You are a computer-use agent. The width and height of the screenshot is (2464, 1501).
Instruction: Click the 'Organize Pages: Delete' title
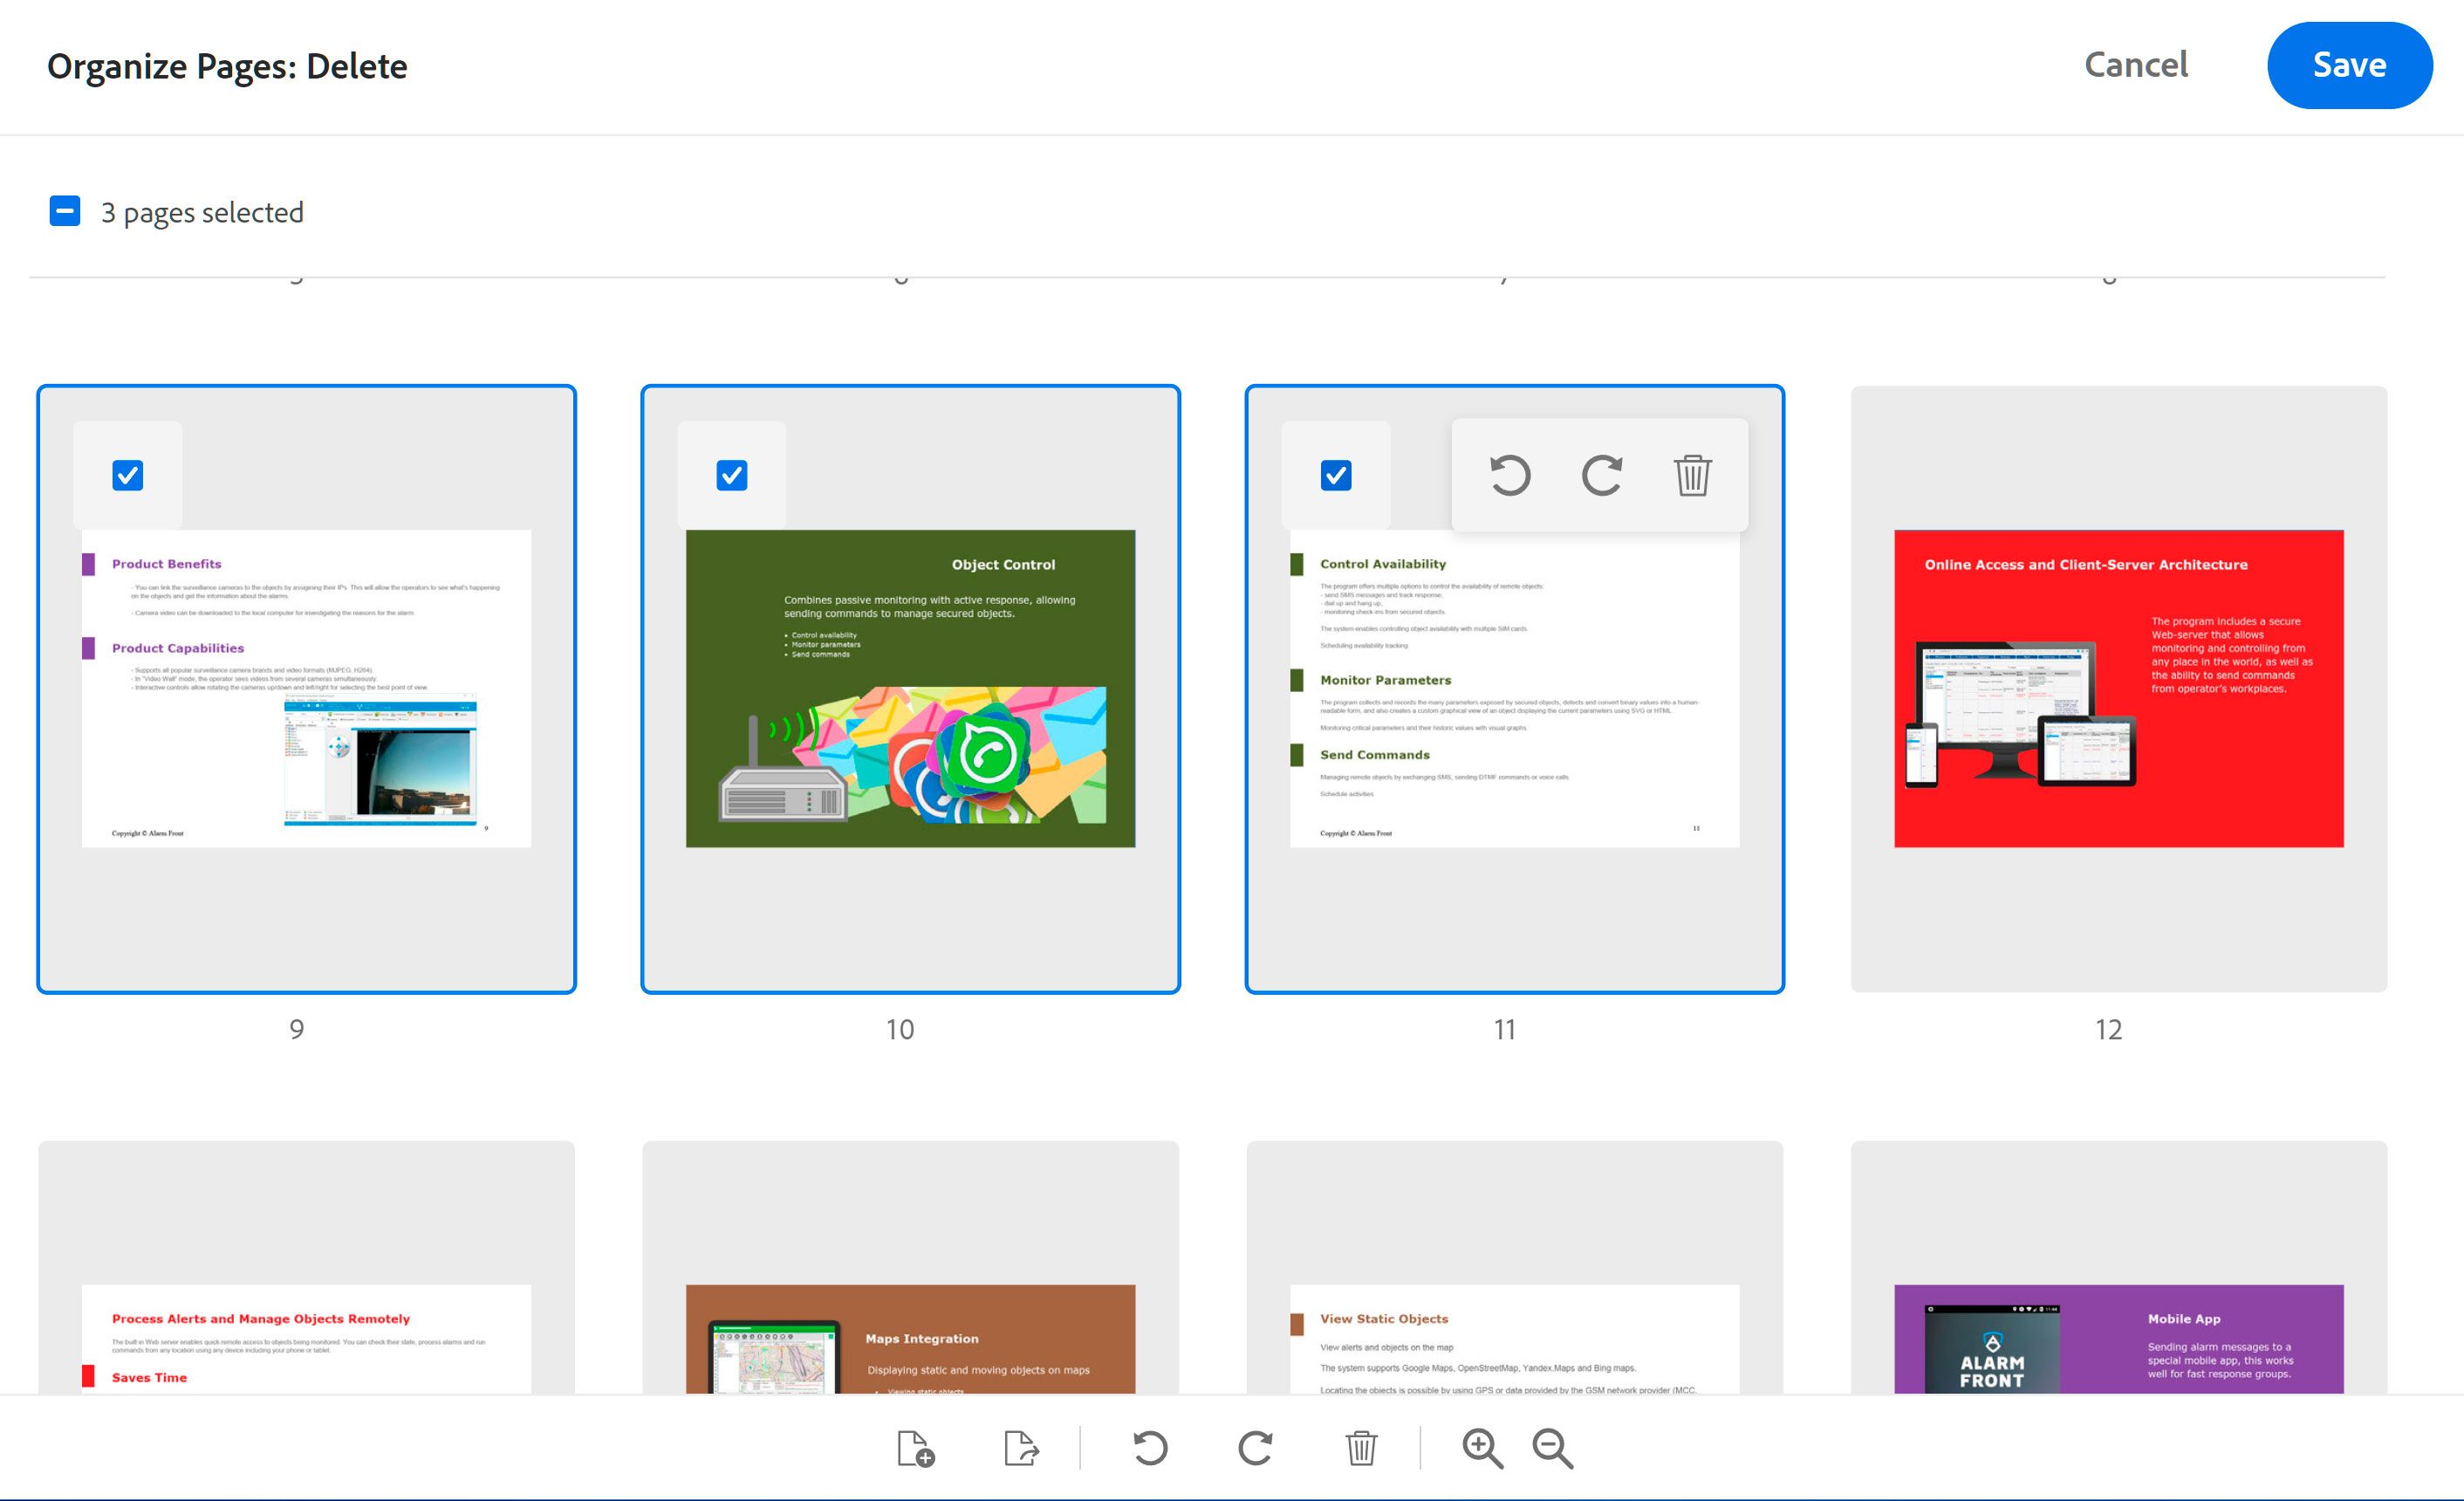[x=227, y=66]
